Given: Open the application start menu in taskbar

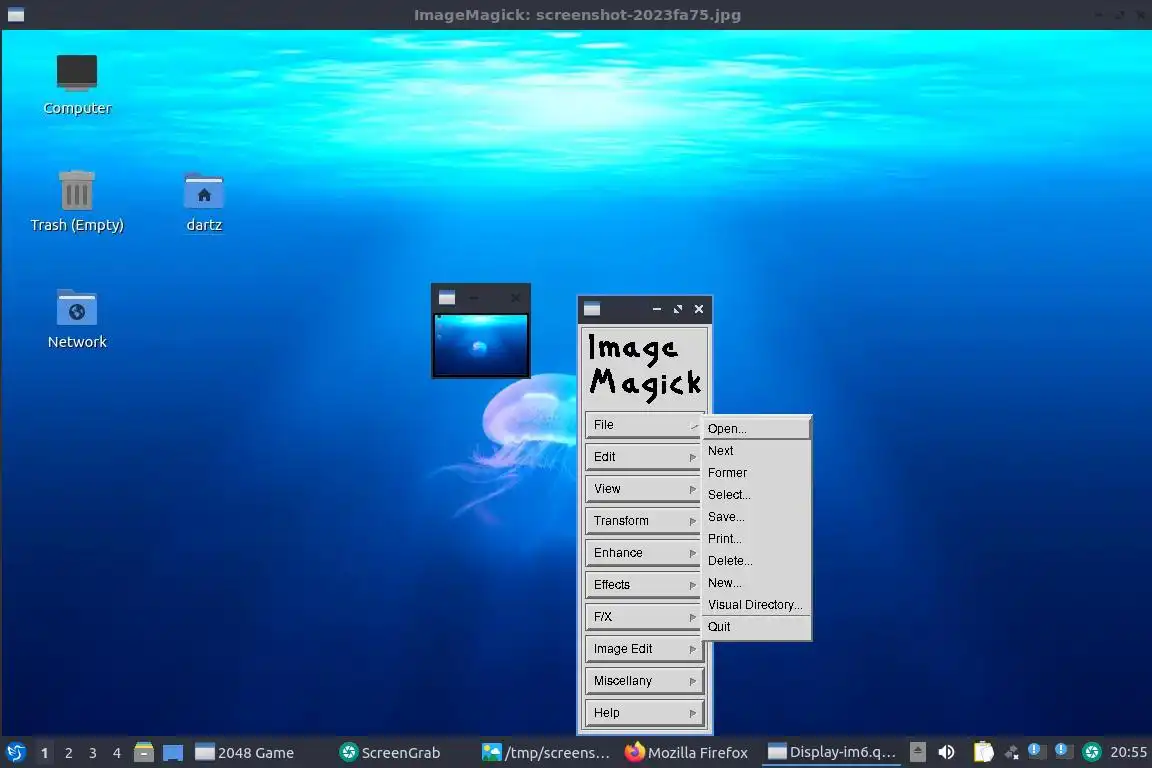Looking at the screenshot, I should click(15, 753).
